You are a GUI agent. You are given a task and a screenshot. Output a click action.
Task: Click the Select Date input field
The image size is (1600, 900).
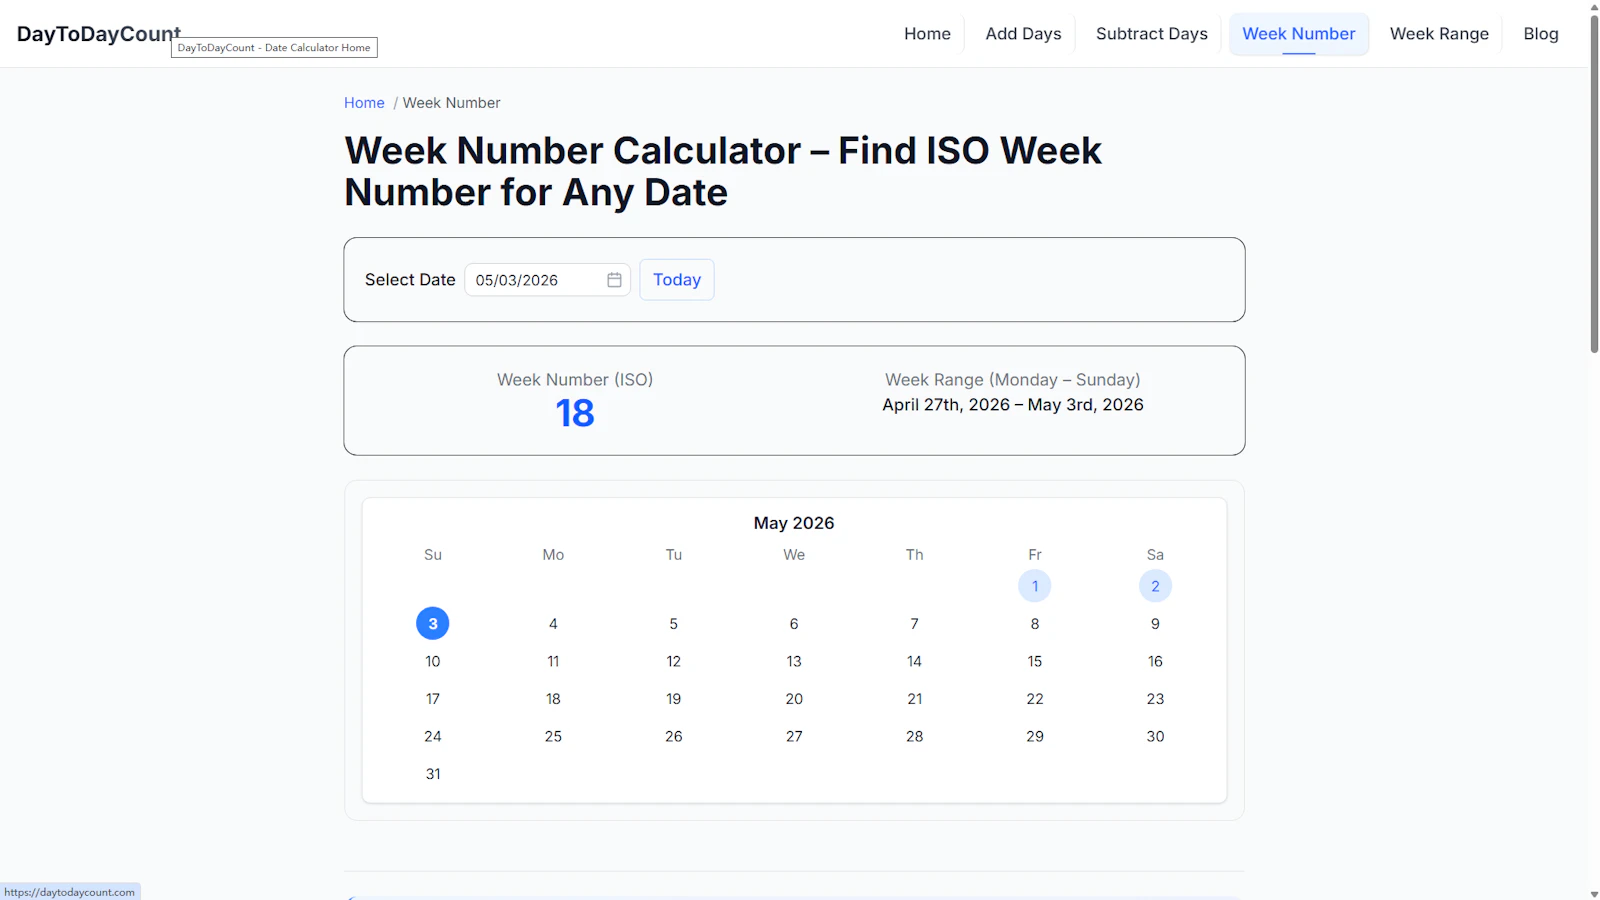click(x=547, y=280)
